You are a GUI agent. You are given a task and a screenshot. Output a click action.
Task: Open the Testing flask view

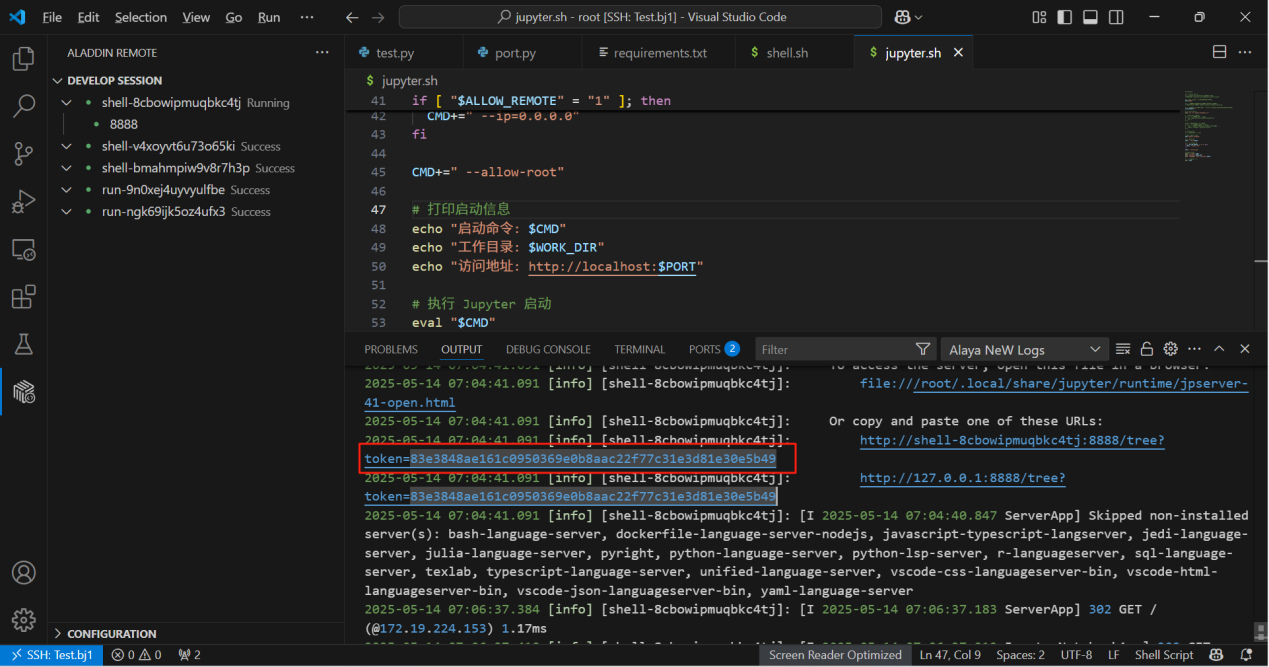[x=23, y=345]
